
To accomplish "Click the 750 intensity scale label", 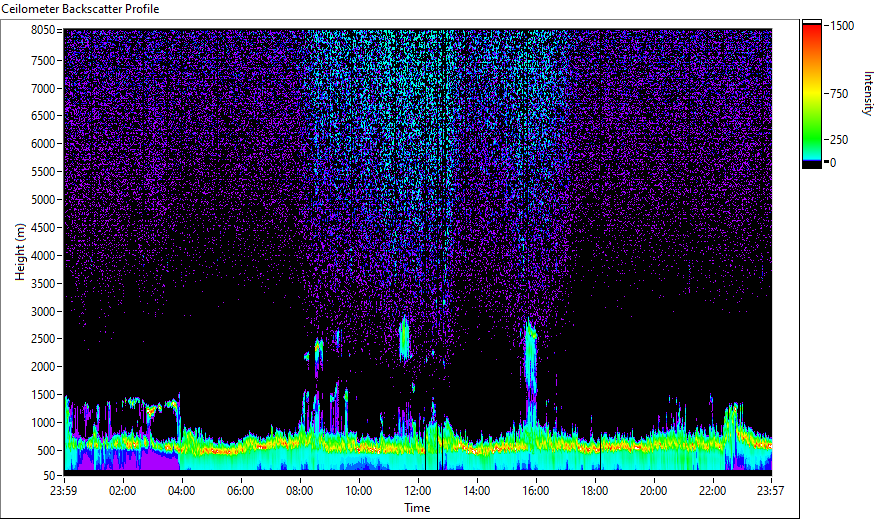I will click(839, 94).
